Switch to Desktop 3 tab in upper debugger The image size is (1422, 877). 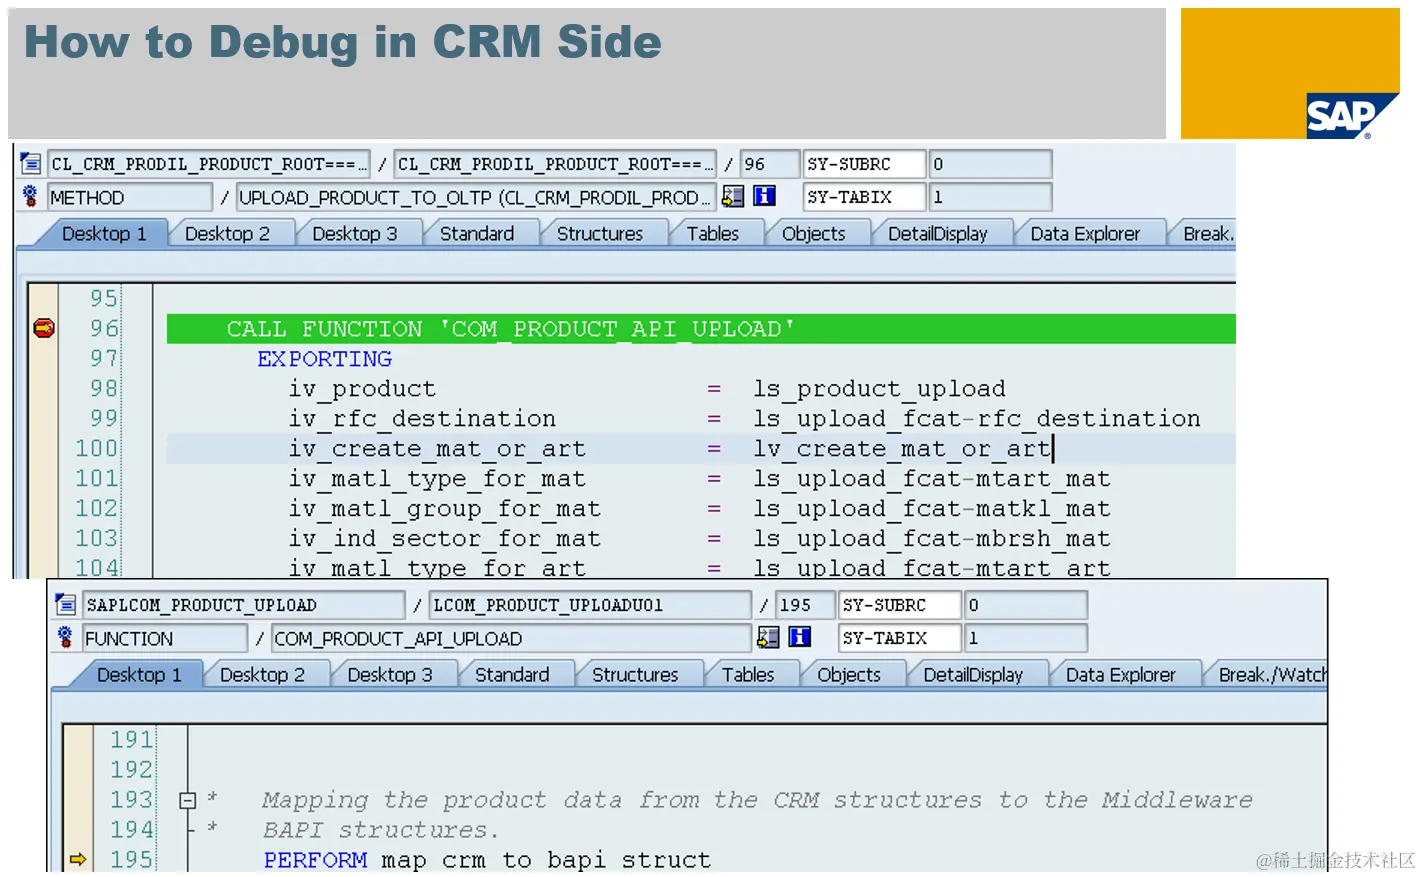pyautogui.click(x=354, y=233)
